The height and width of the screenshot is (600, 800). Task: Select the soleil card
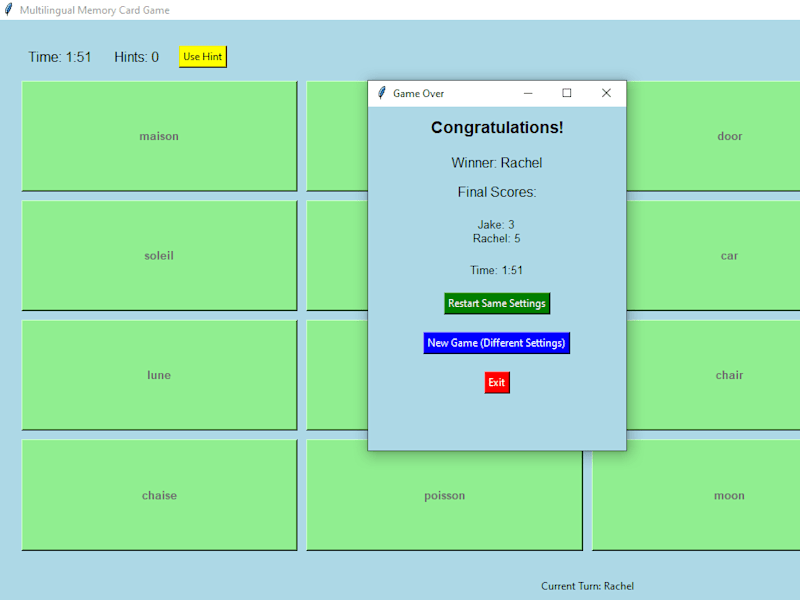pos(159,256)
